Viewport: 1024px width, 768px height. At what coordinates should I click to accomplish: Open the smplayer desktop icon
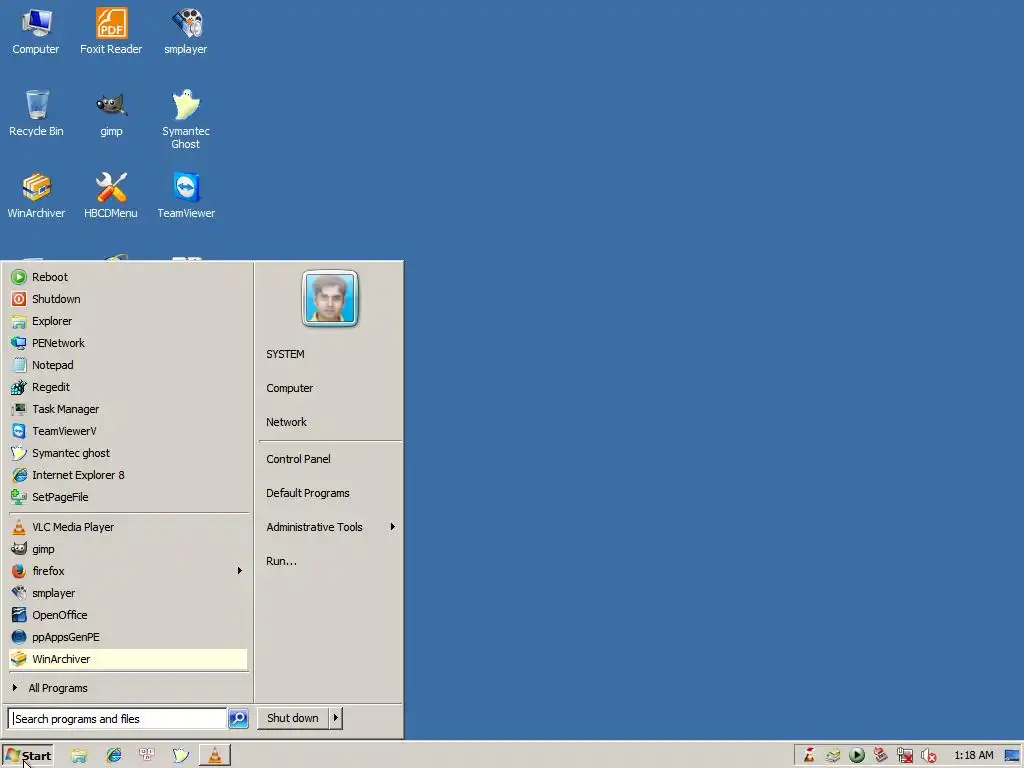pos(186,31)
